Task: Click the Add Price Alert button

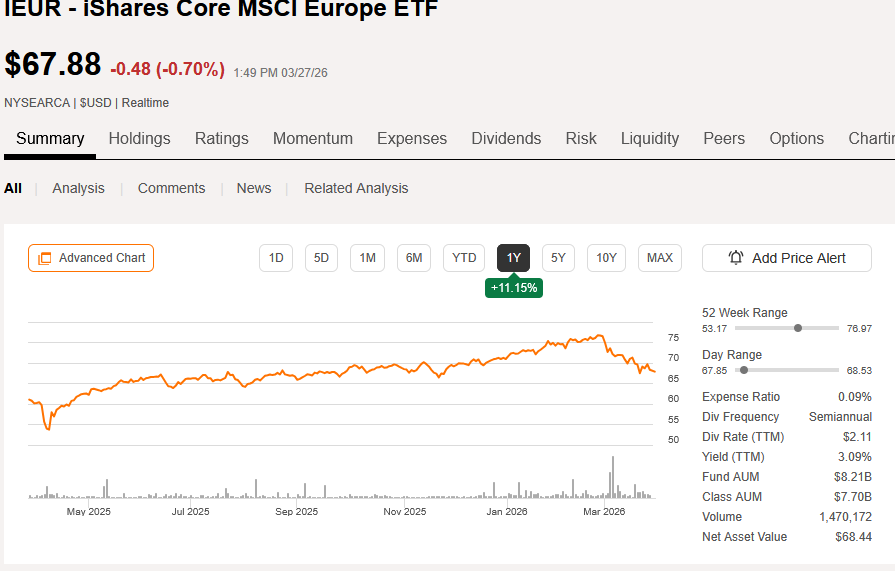Action: [787, 258]
